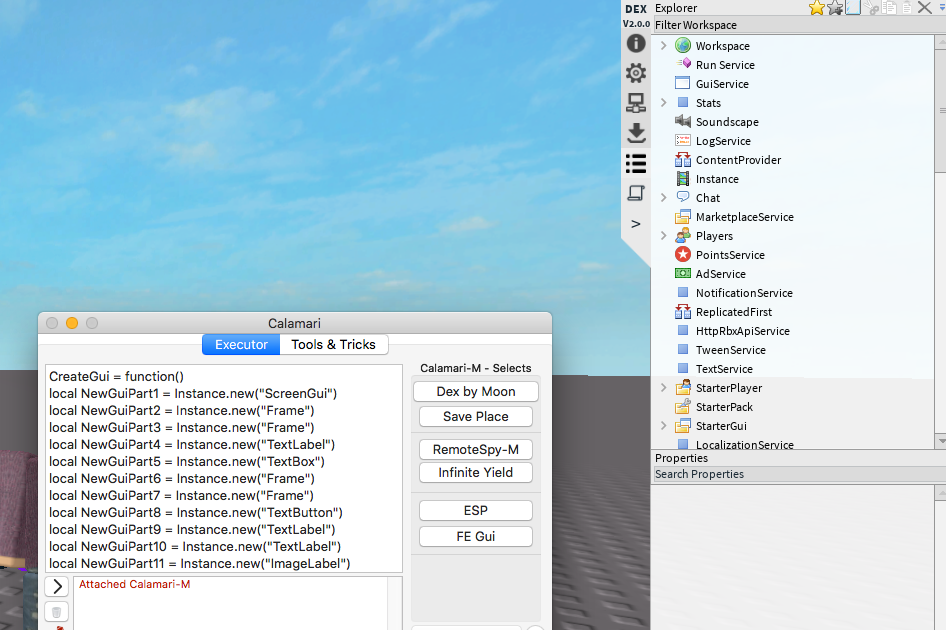Select the Dex explorer list icon
Screen dimensions: 946x630
click(636, 163)
